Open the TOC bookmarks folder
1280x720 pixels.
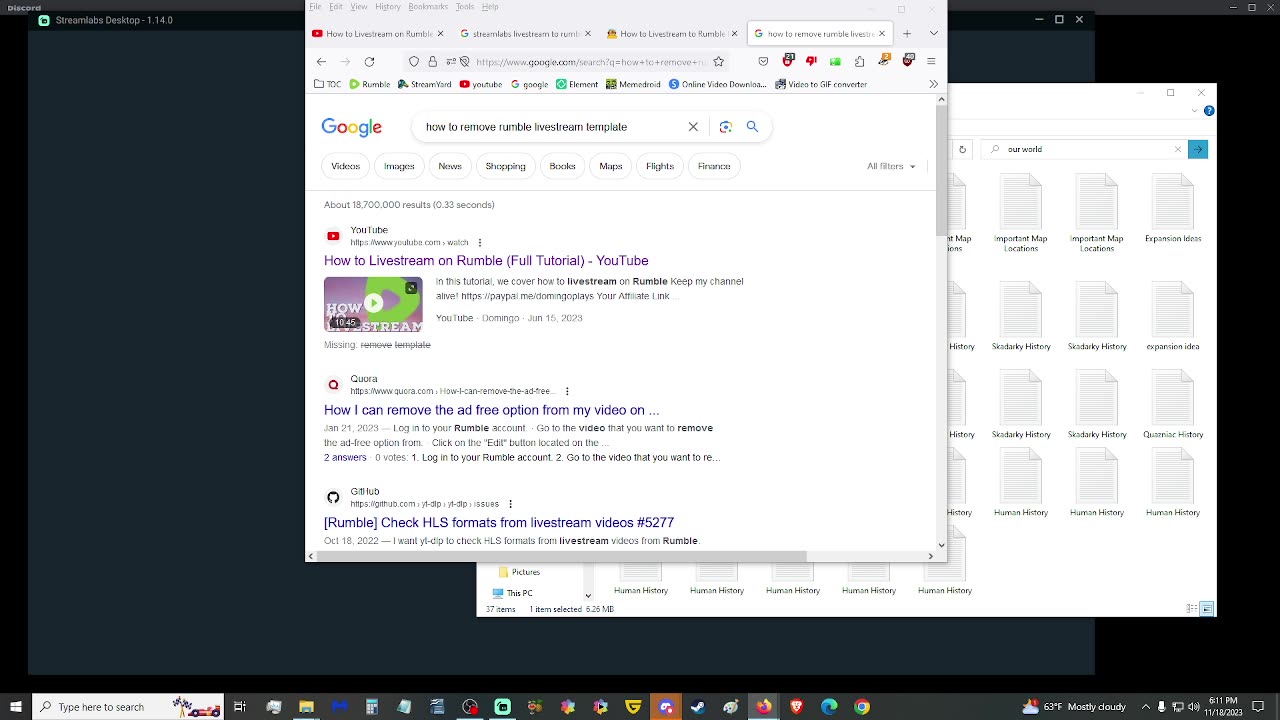[x=328, y=84]
